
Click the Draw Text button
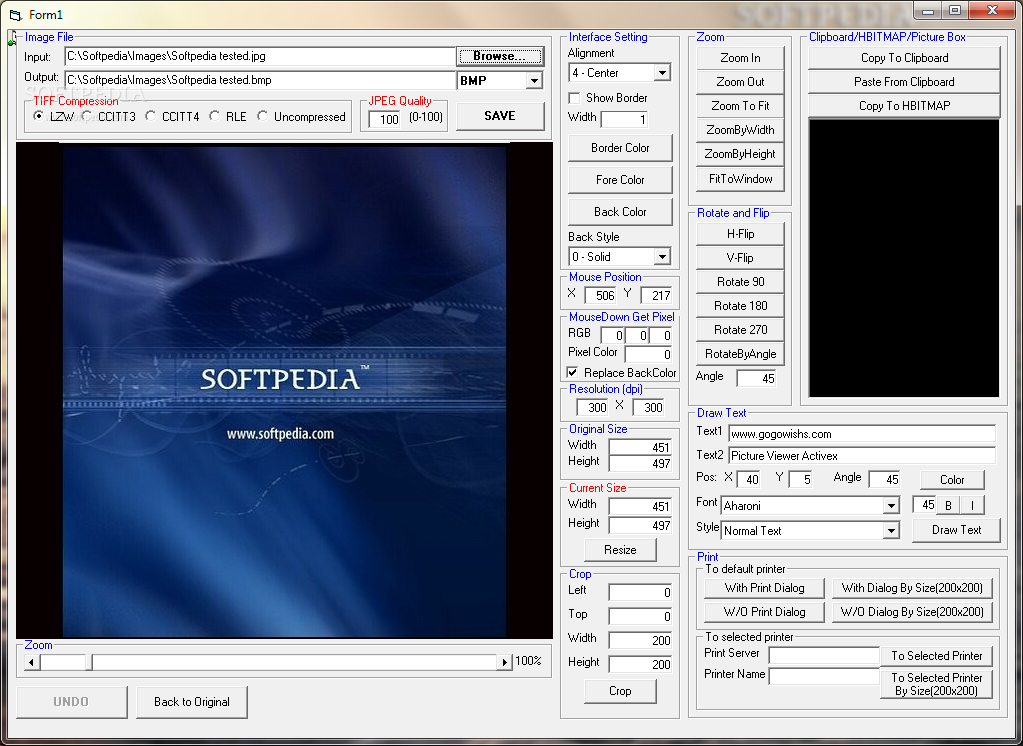coord(956,530)
